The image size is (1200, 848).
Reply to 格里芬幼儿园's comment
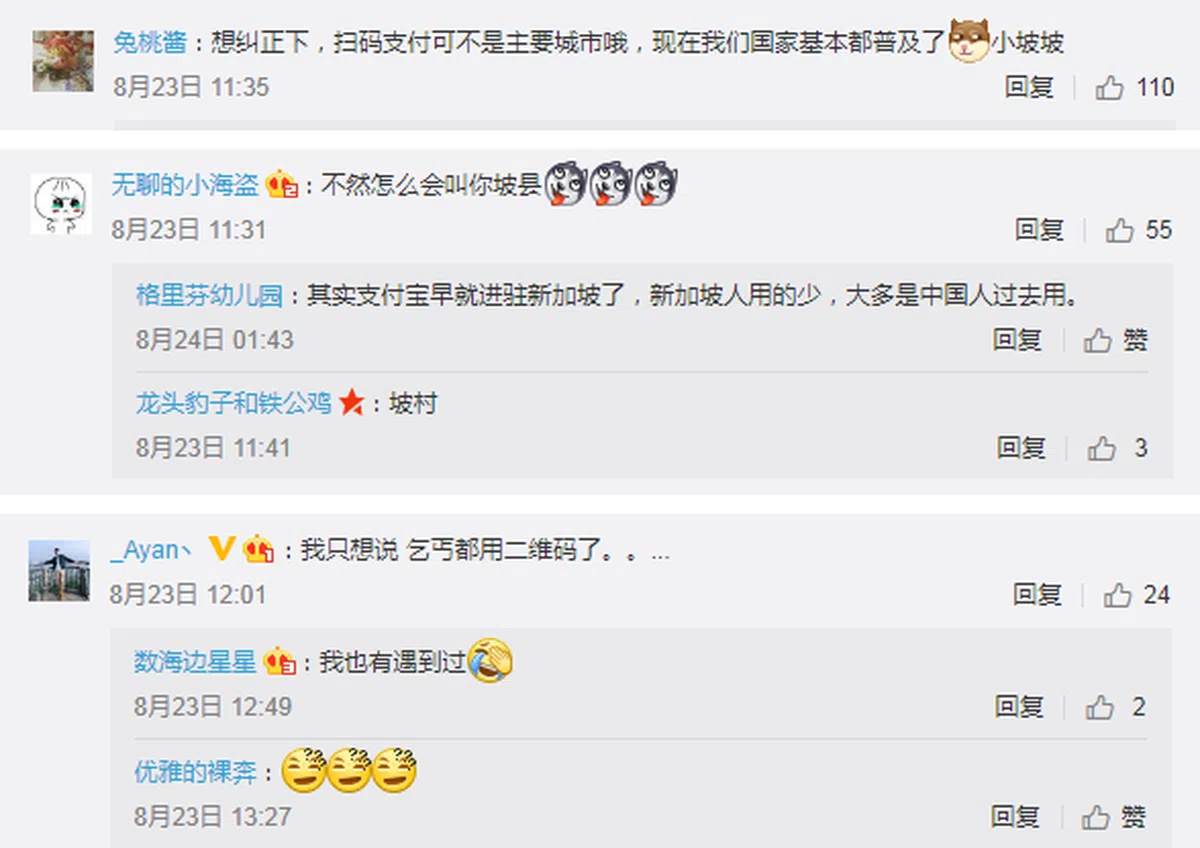coord(1017,340)
